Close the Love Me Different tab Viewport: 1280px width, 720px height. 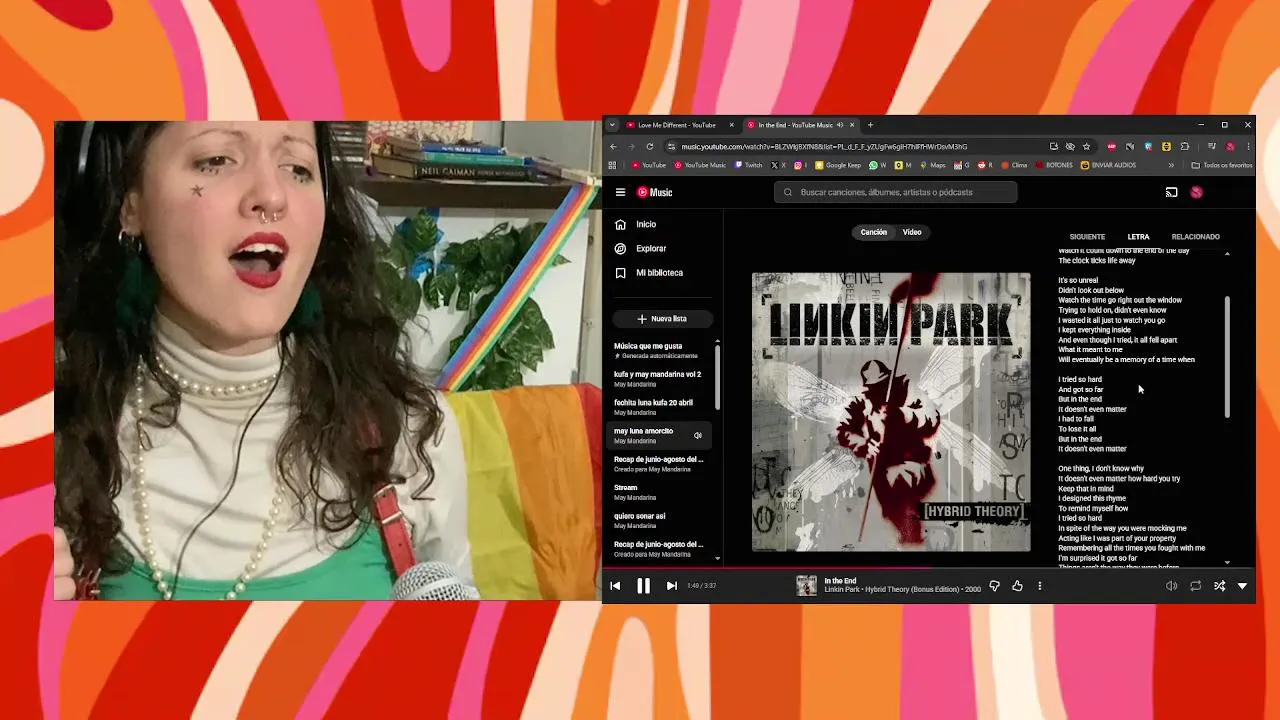pyautogui.click(x=731, y=125)
